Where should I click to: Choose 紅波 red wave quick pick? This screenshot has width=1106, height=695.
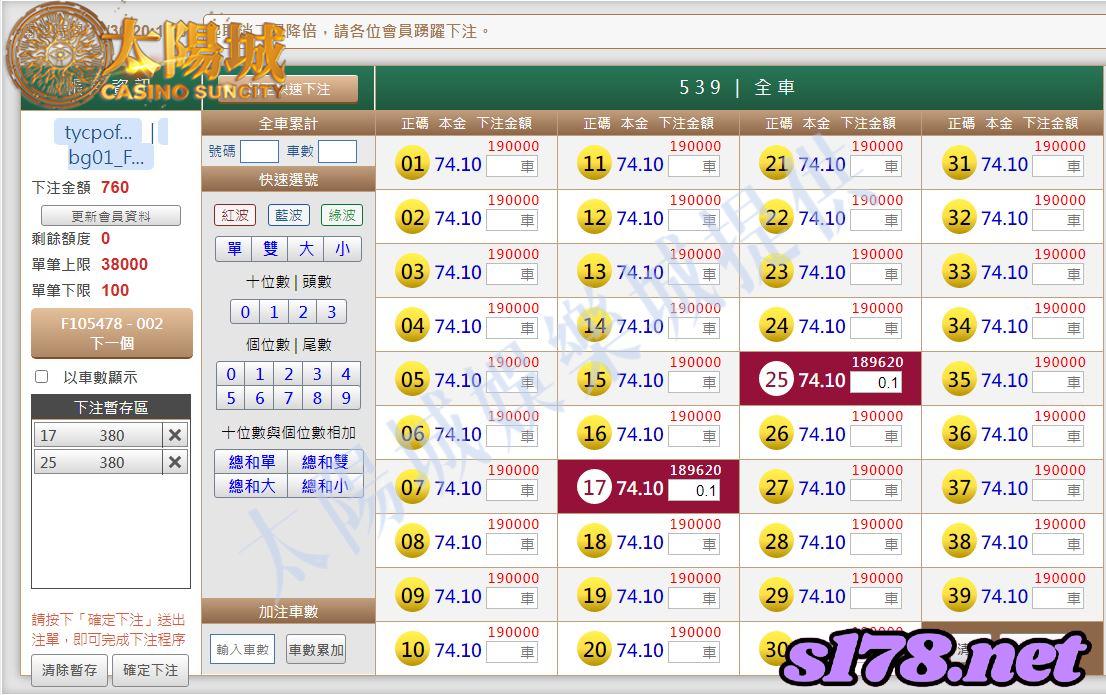[x=235, y=215]
